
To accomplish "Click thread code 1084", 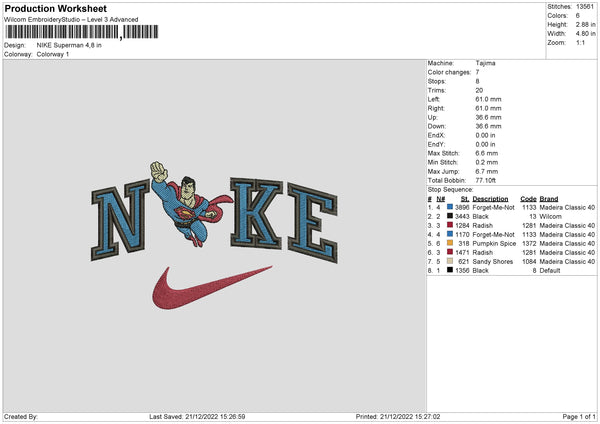I will (529, 261).
